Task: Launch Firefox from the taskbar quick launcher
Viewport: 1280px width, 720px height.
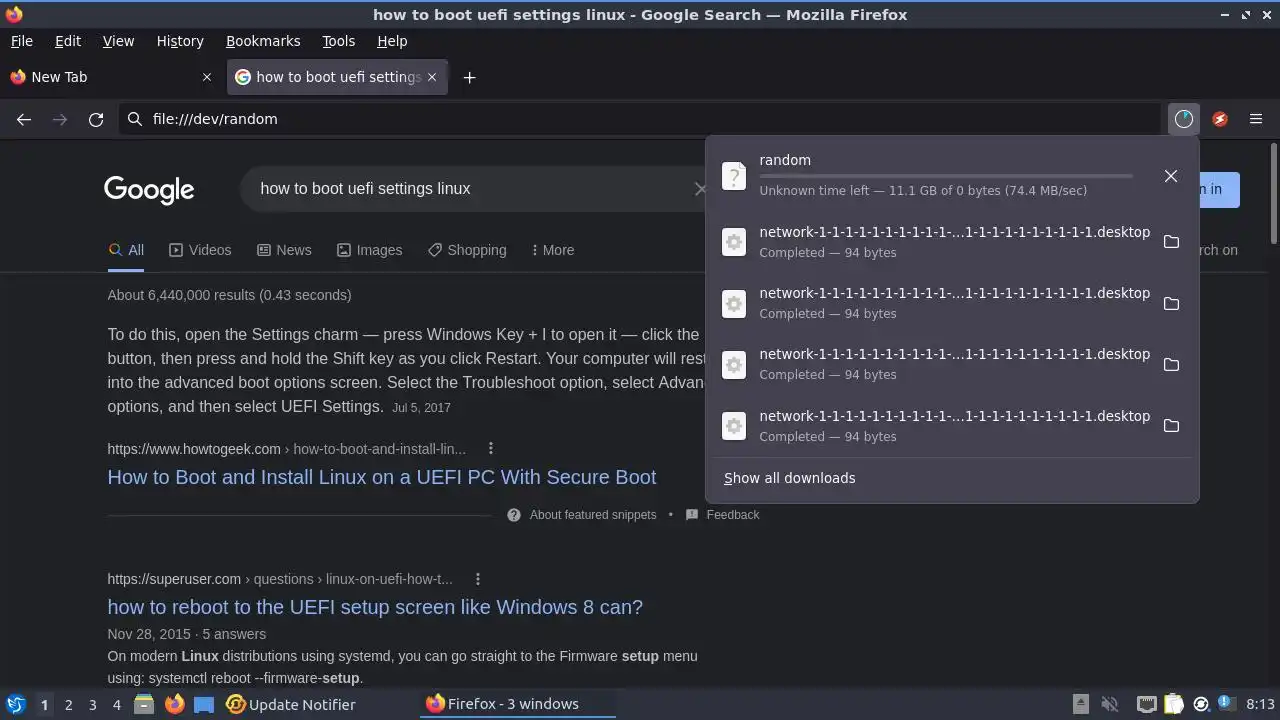Action: pos(175,704)
